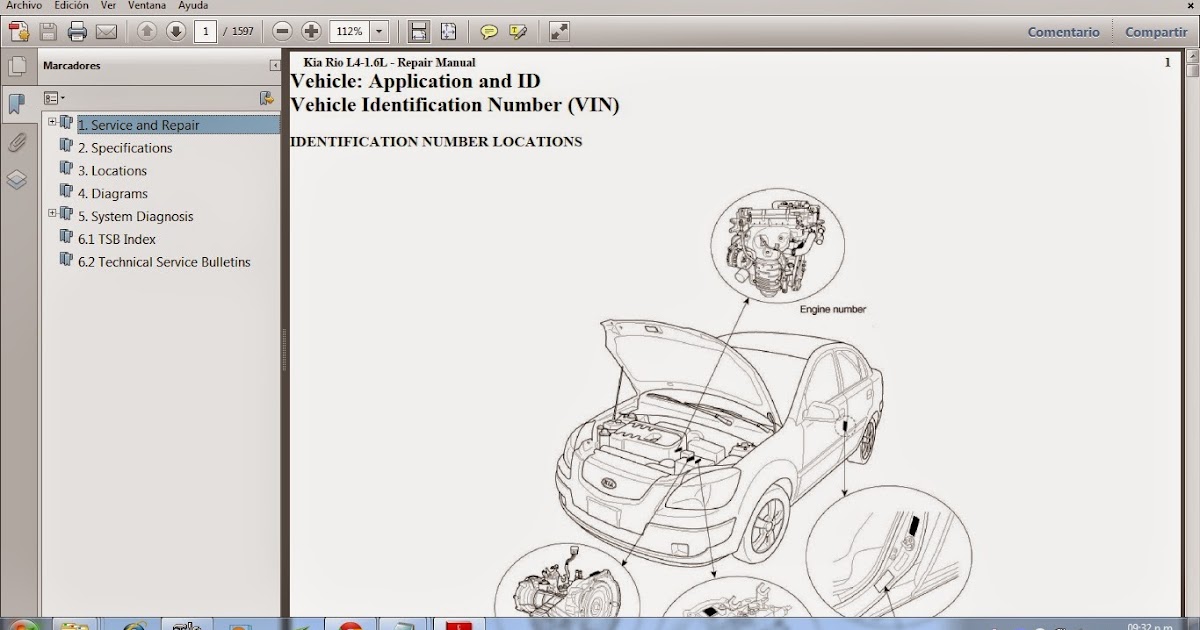Viewport: 1200px width, 630px height.
Task: Jump to 2. Specifications bookmark
Action: [125, 148]
